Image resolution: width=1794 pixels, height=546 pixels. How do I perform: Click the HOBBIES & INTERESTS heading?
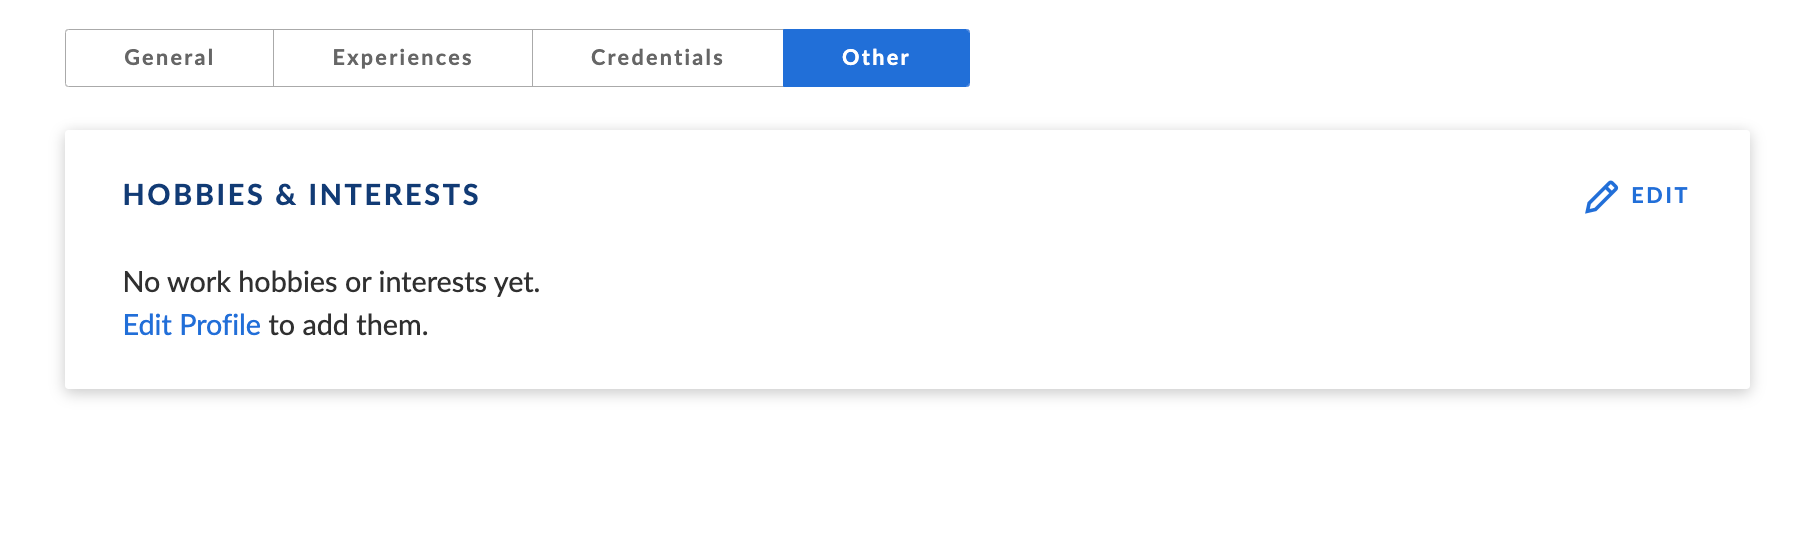(301, 195)
